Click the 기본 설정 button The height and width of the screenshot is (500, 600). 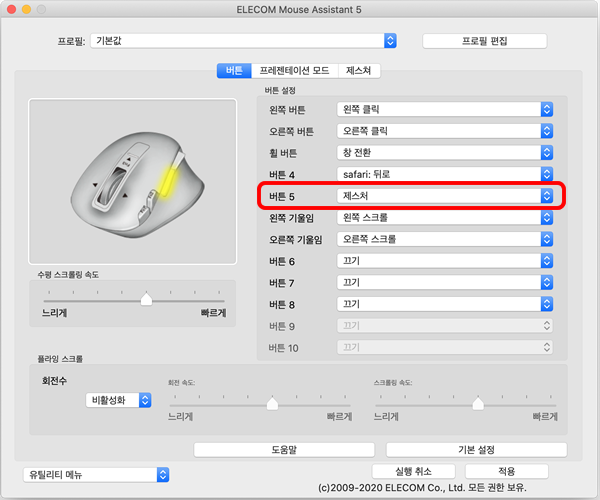(476, 450)
